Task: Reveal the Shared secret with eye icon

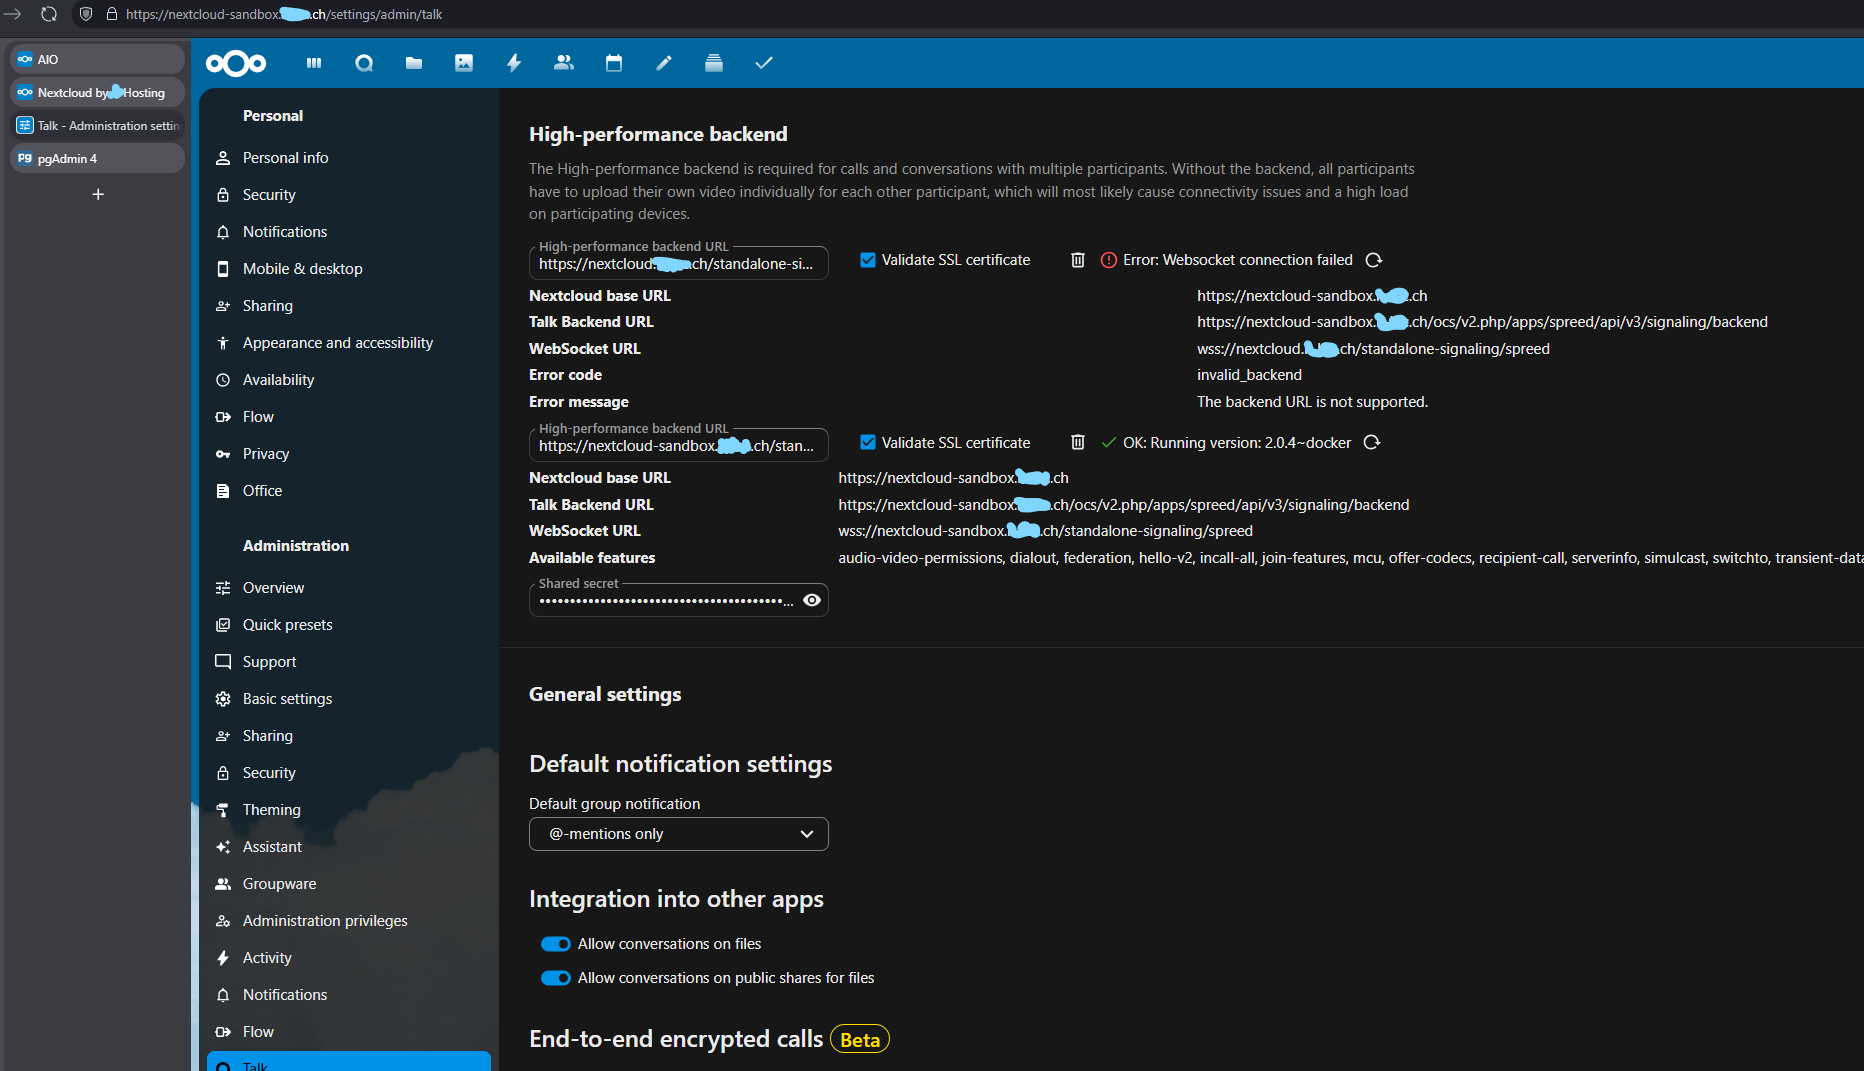Action: point(812,600)
